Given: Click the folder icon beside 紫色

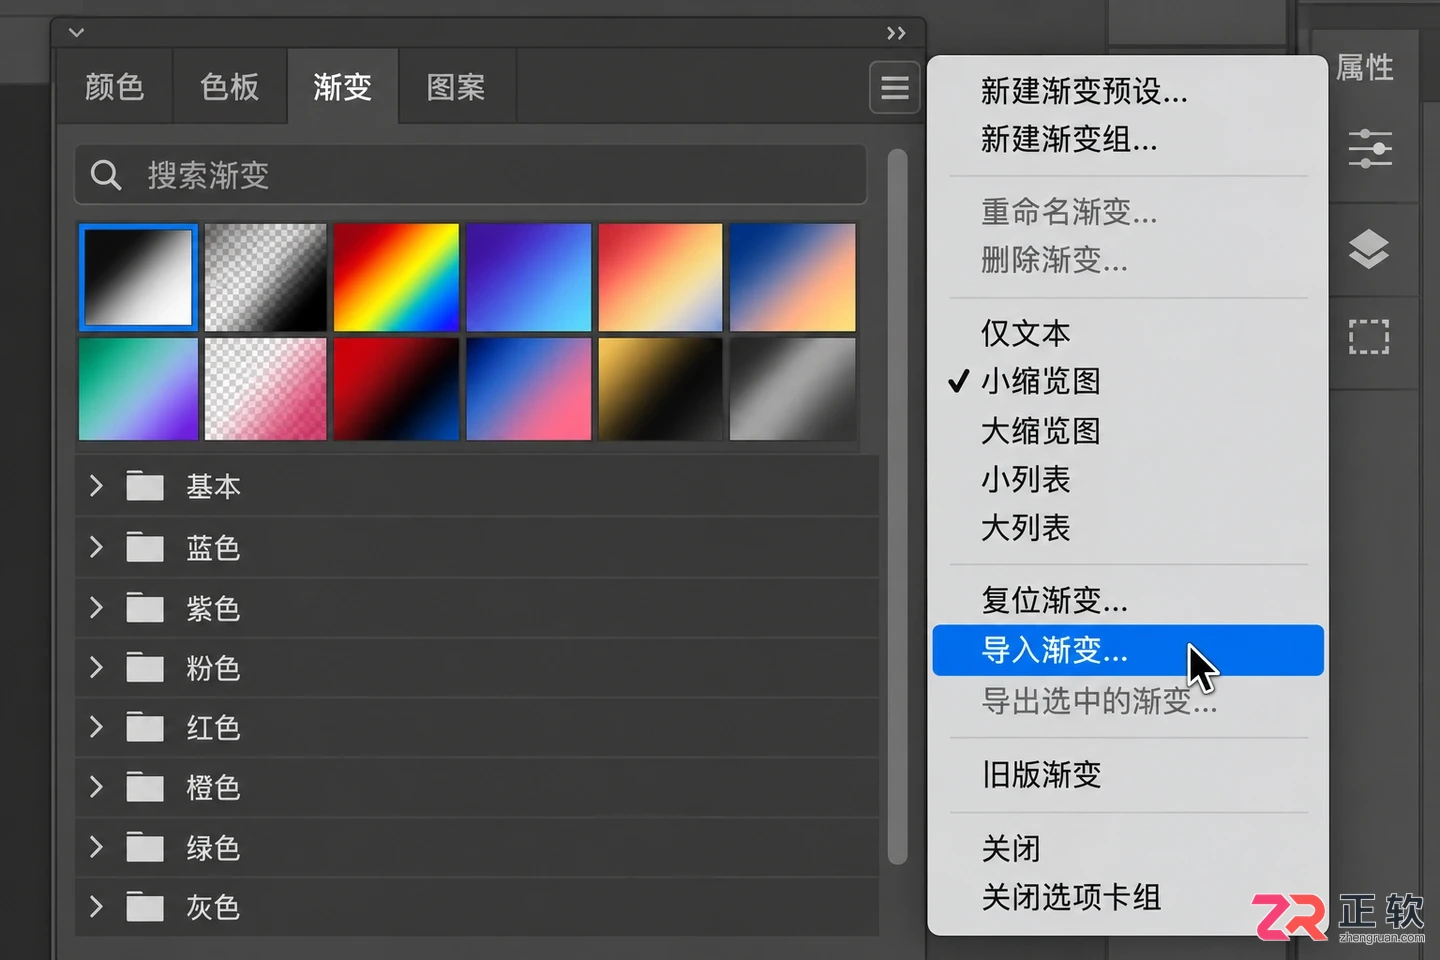Looking at the screenshot, I should (x=145, y=607).
